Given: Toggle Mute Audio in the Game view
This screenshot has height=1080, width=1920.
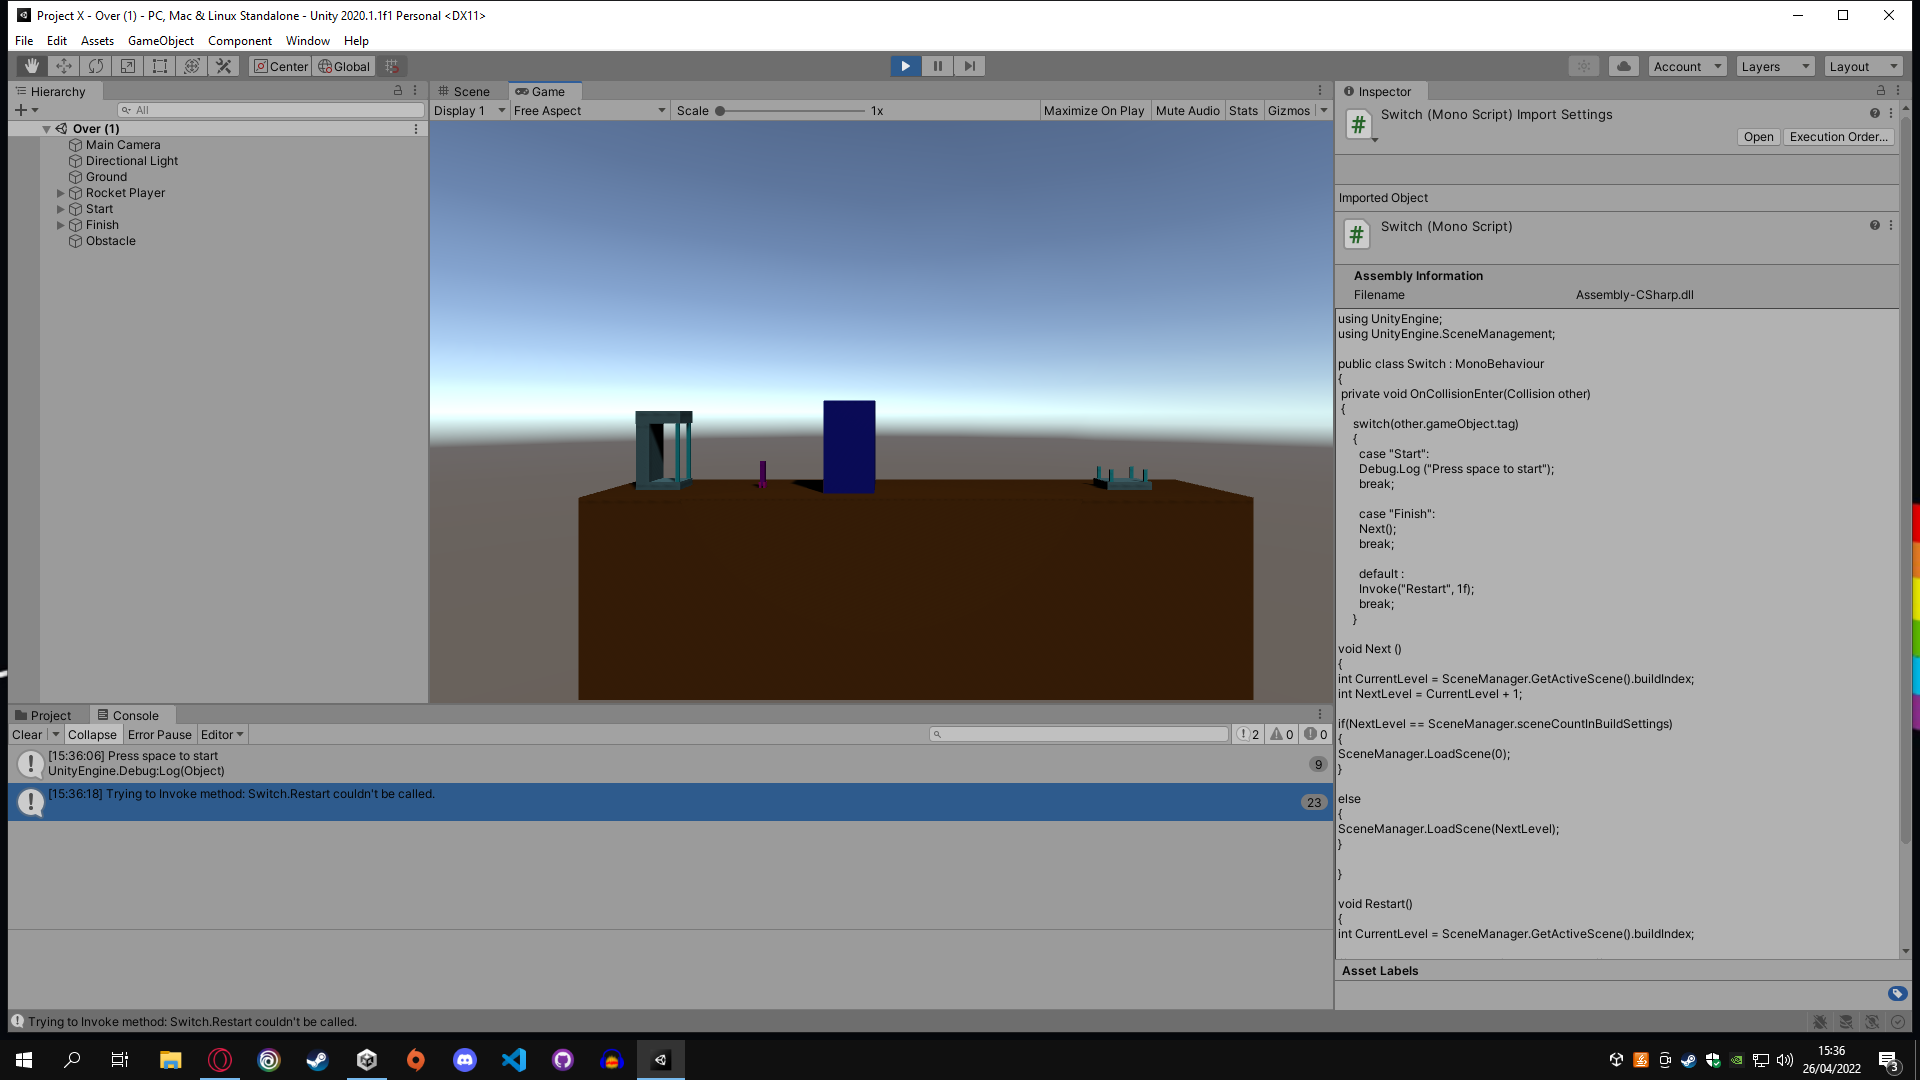Looking at the screenshot, I should coord(1187,110).
